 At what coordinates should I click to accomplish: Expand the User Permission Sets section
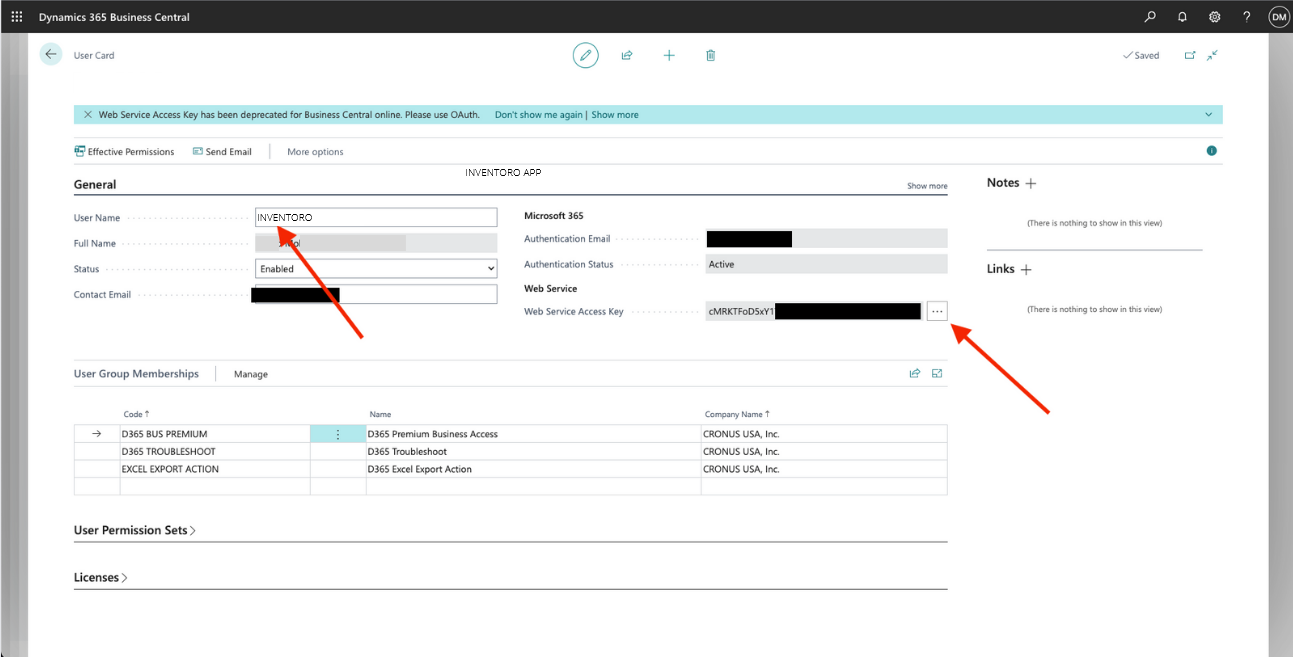pyautogui.click(x=134, y=530)
